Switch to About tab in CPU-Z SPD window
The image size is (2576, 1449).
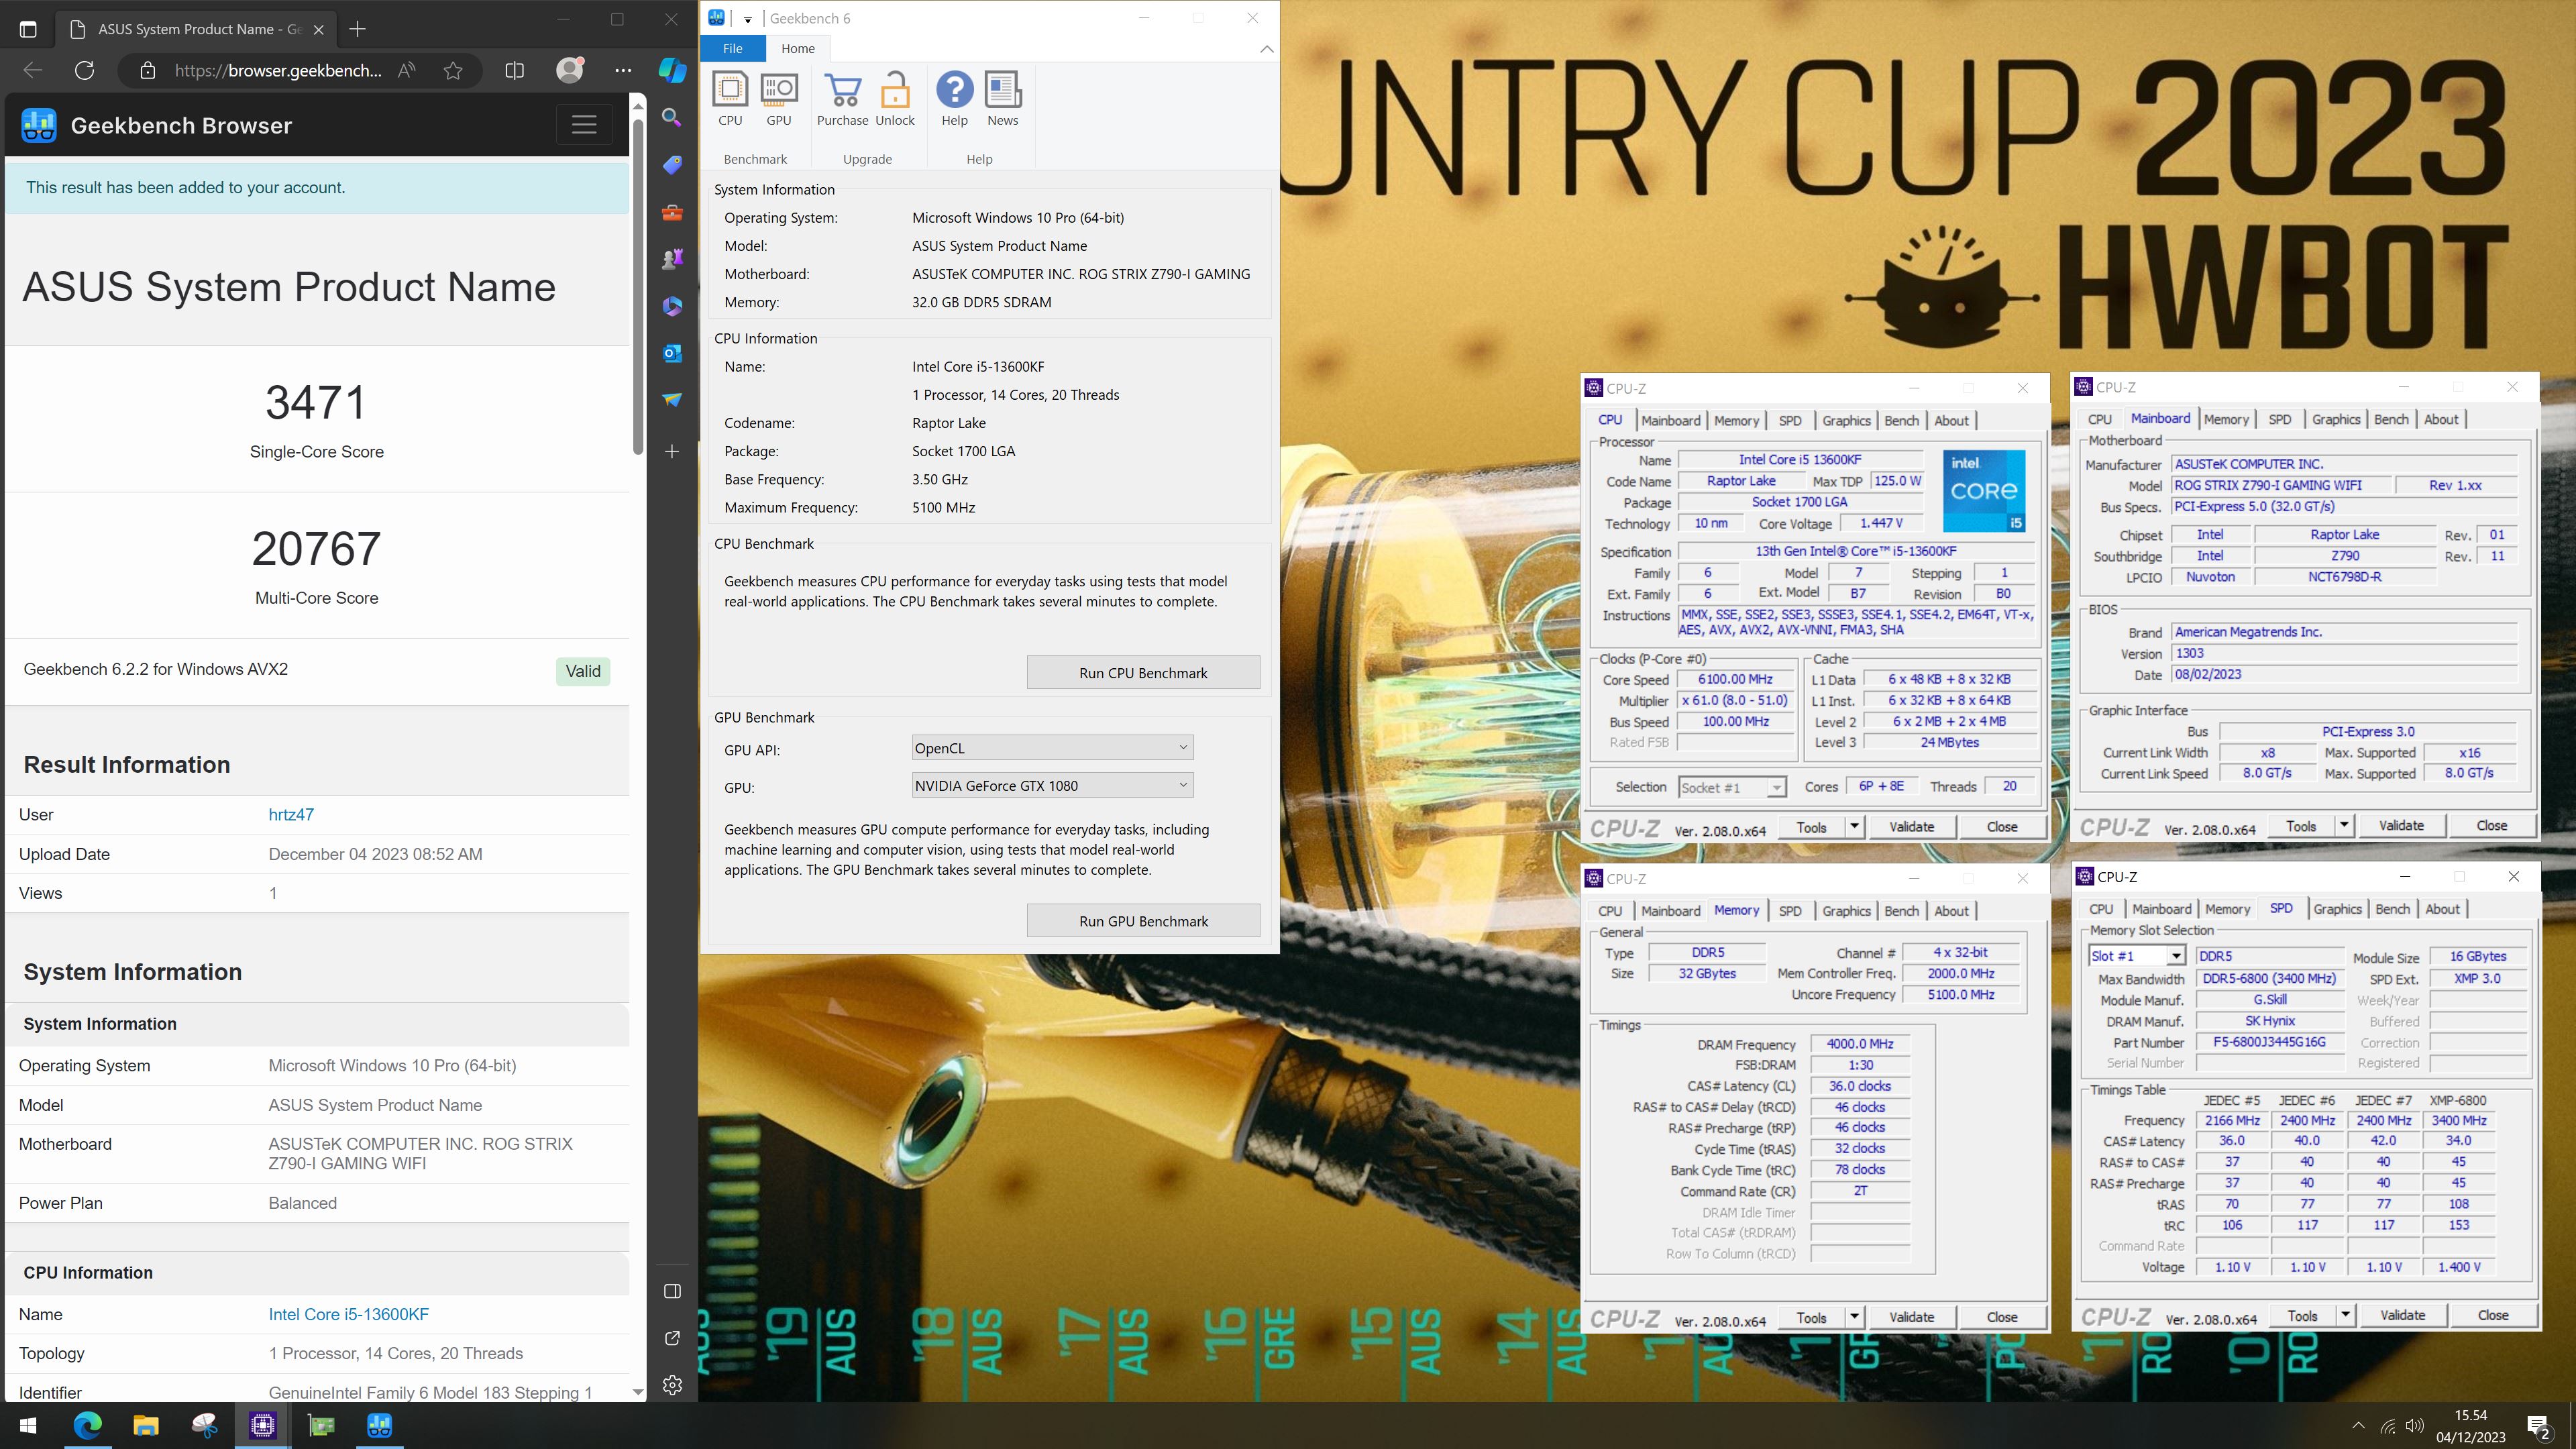point(2442,909)
